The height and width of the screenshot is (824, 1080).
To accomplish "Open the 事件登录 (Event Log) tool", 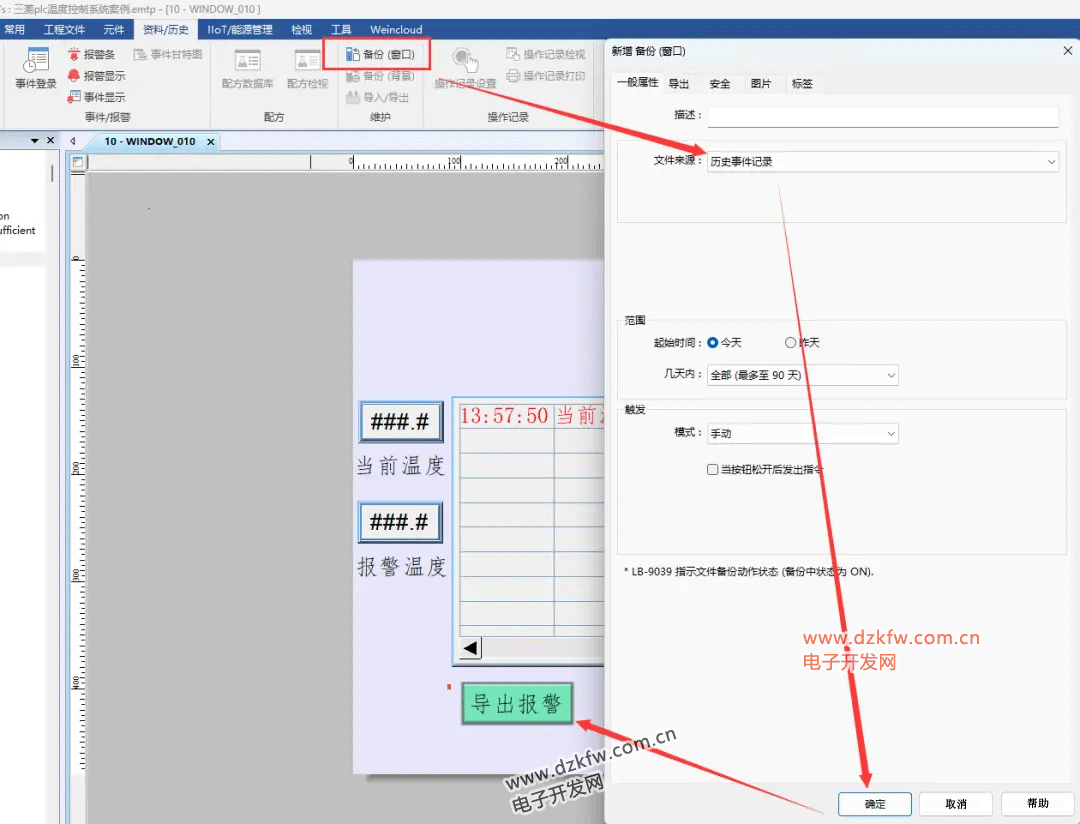I will coord(36,67).
